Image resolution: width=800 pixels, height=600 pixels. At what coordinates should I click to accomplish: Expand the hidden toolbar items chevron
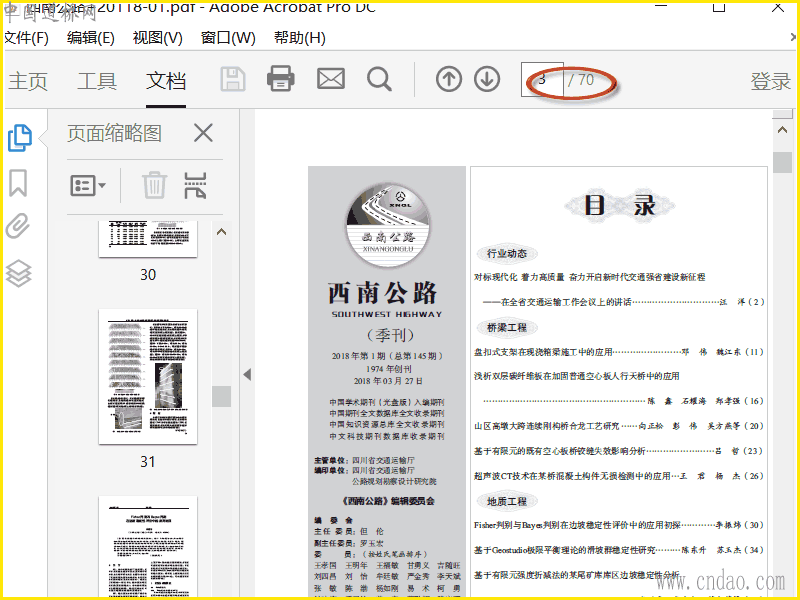[x=794, y=37]
